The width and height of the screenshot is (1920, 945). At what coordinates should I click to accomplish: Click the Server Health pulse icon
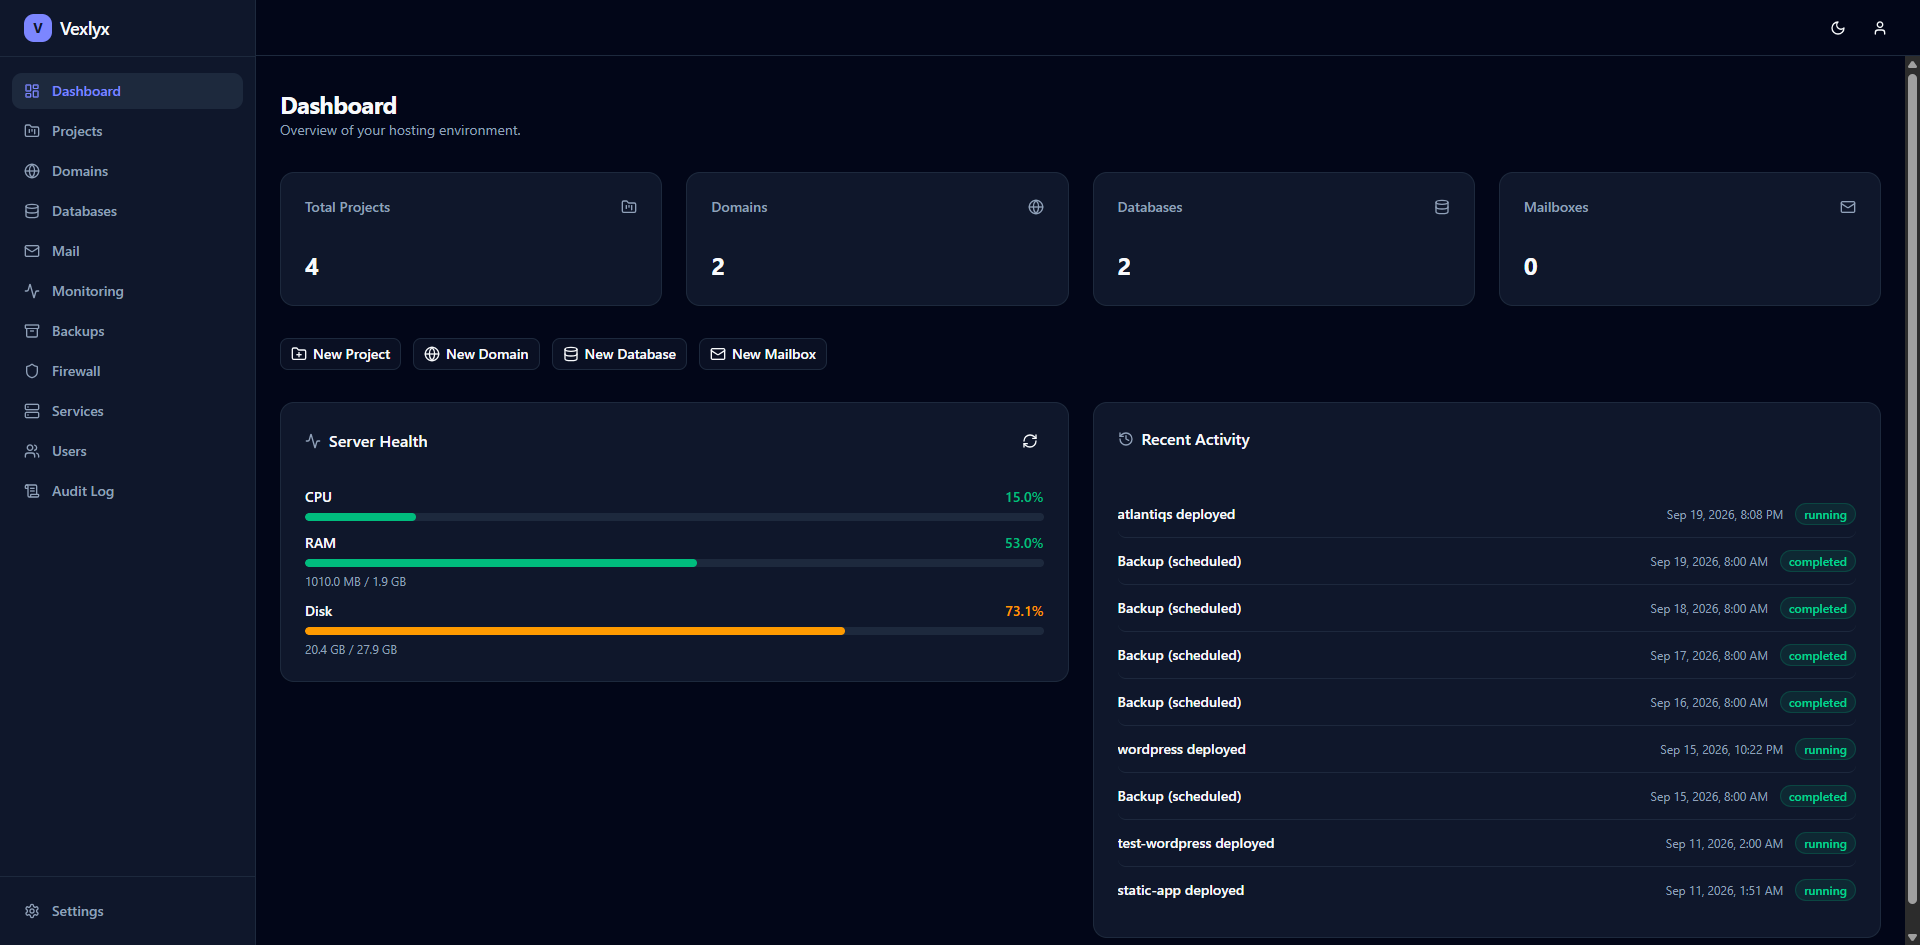click(x=313, y=441)
